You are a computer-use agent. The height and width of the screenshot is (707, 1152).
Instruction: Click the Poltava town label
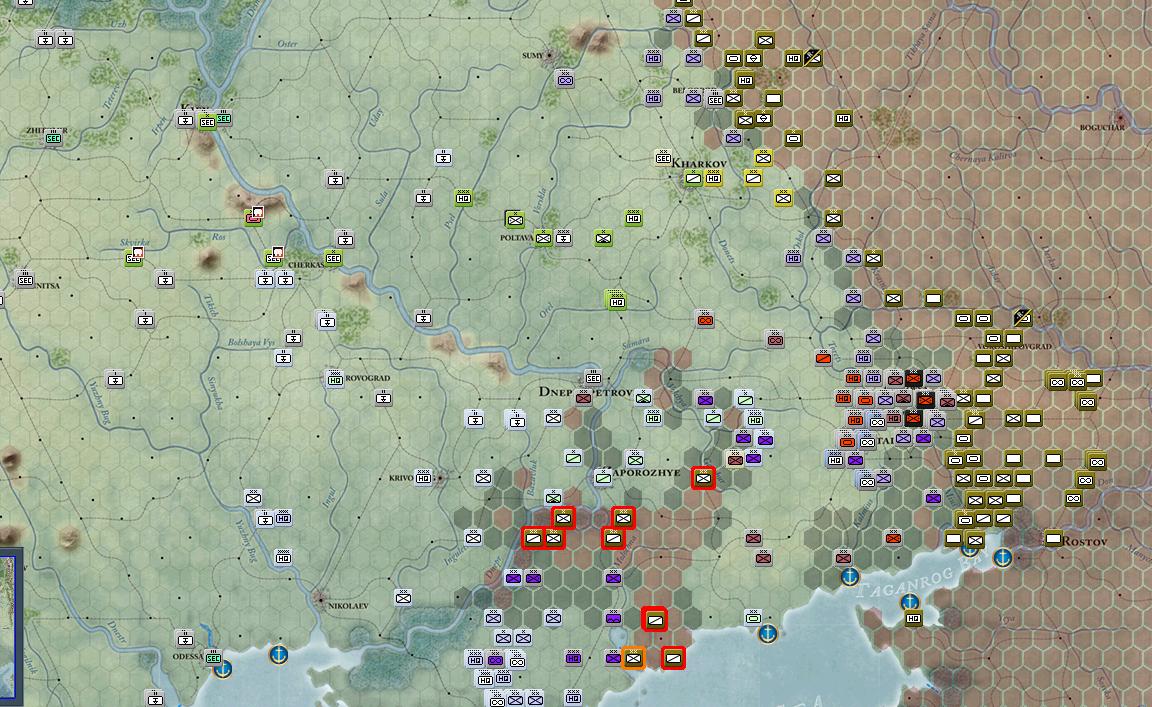516,238
